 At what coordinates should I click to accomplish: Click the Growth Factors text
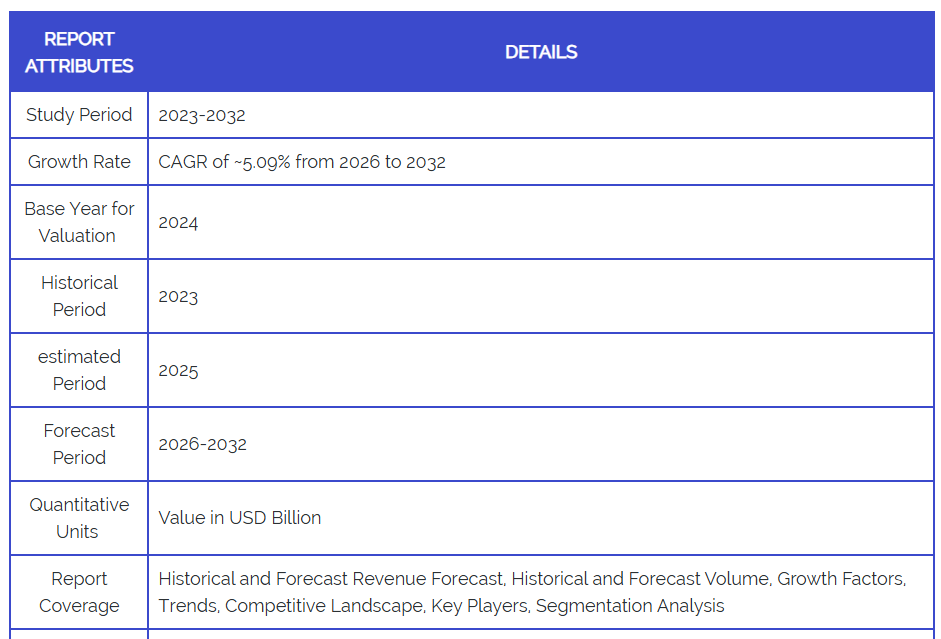click(841, 579)
